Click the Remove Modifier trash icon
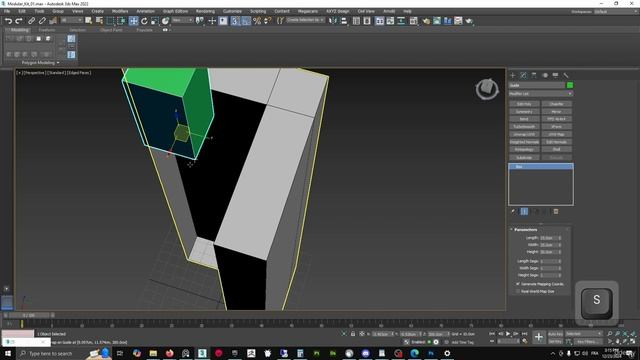 click(556, 211)
